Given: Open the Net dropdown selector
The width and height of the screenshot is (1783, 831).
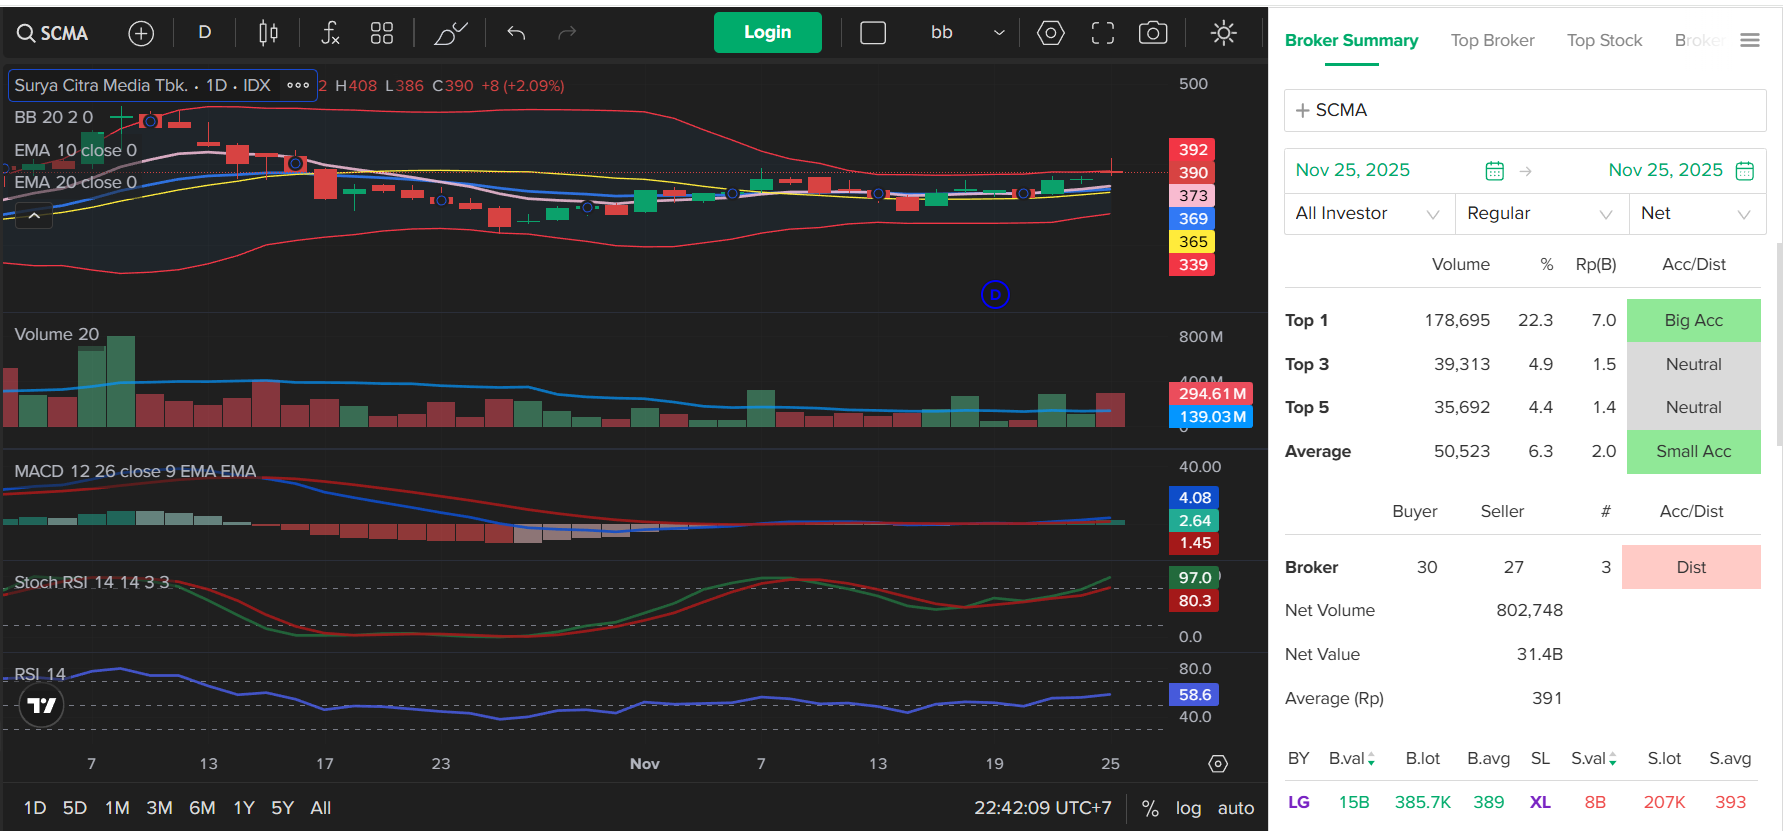Looking at the screenshot, I should pyautogui.click(x=1696, y=213).
